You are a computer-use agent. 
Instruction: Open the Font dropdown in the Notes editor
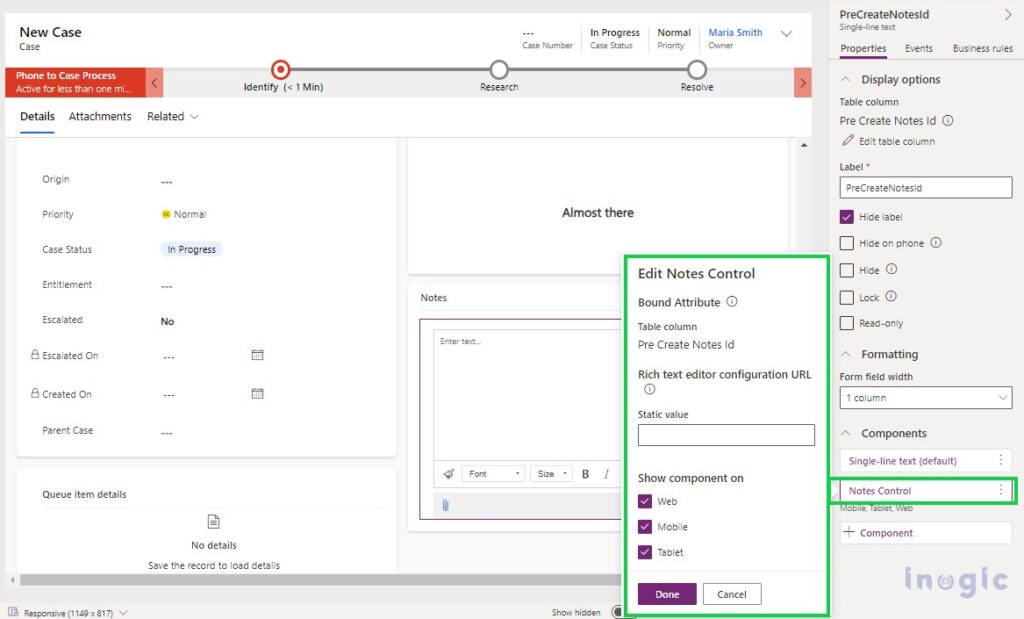[494, 473]
